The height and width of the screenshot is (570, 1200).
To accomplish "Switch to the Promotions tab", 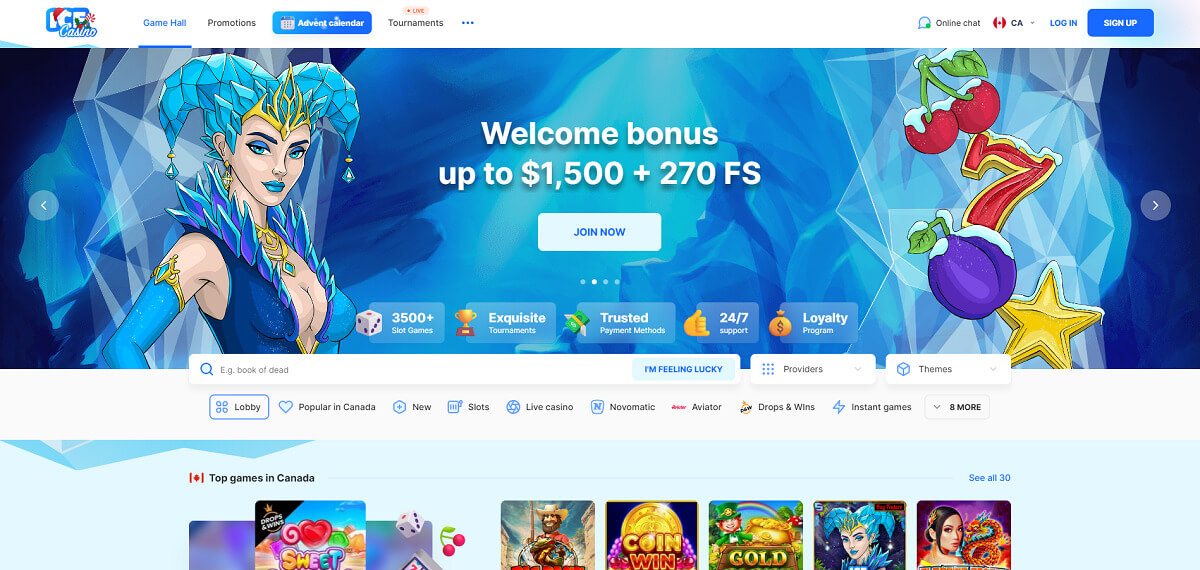I will pos(232,23).
